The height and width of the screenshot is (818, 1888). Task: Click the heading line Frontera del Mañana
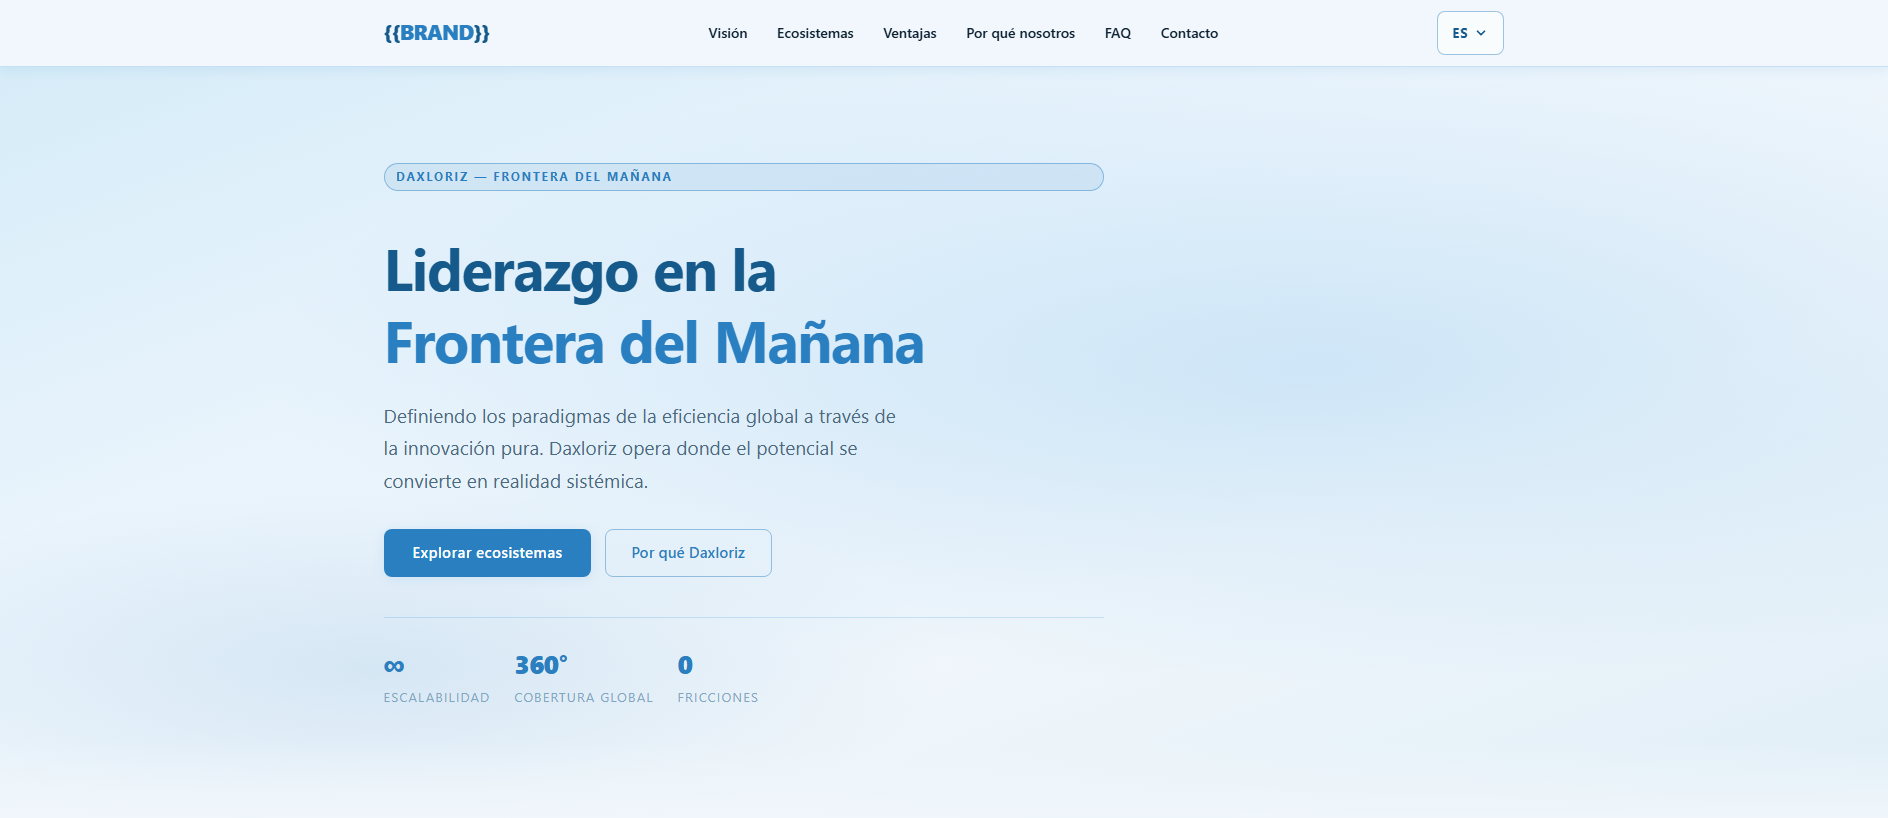coord(654,344)
